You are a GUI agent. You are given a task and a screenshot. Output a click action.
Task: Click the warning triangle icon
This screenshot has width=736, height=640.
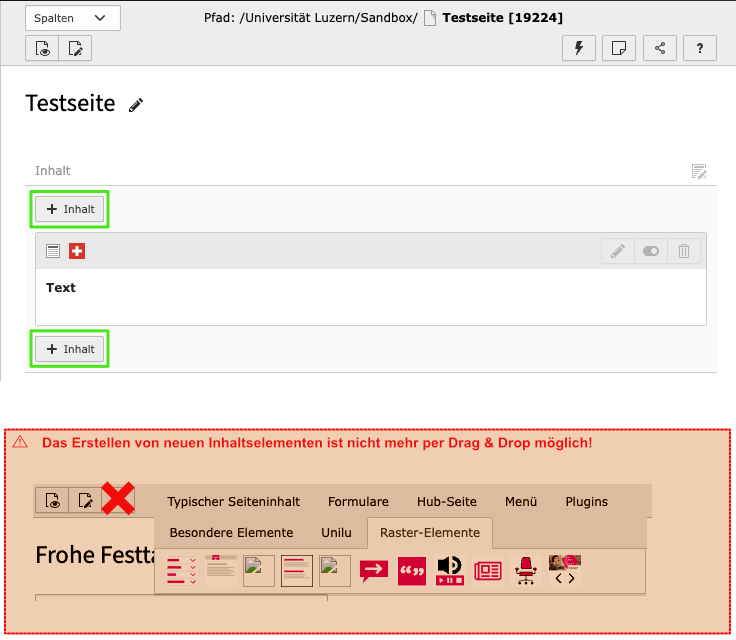click(x=20, y=442)
